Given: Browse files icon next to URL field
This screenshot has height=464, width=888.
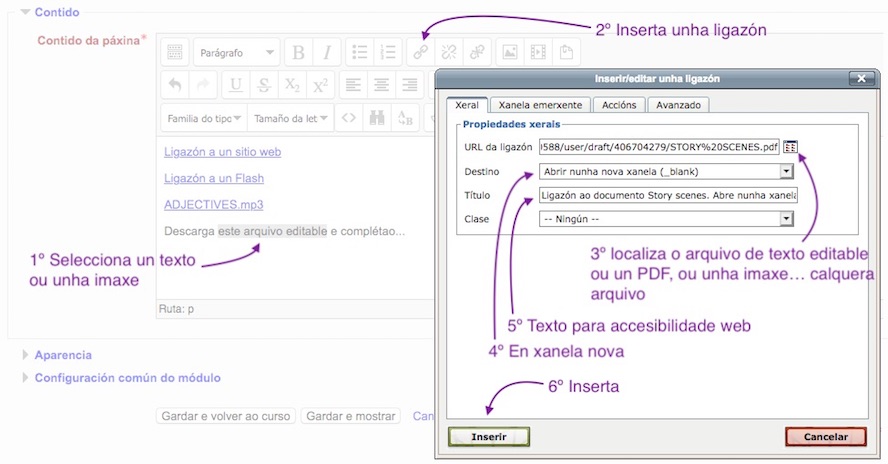Looking at the screenshot, I should point(790,147).
